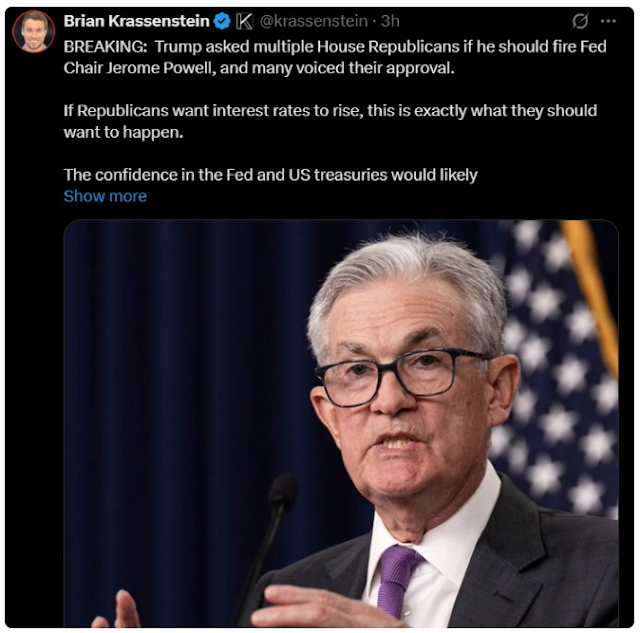Click the blue verified checkmark badge
The width and height of the screenshot is (640, 633).
tap(222, 21)
